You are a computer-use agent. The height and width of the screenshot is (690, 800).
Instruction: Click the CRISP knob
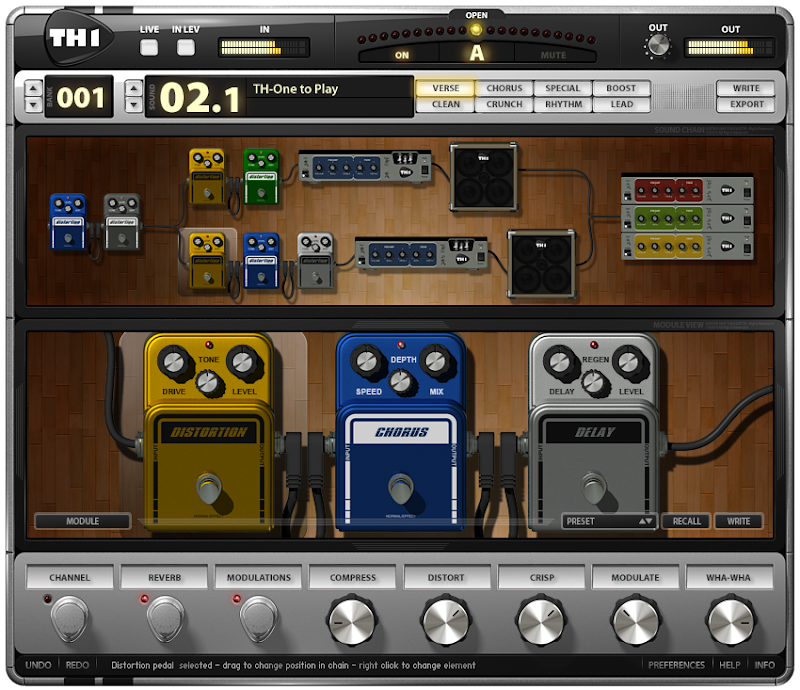pos(541,622)
